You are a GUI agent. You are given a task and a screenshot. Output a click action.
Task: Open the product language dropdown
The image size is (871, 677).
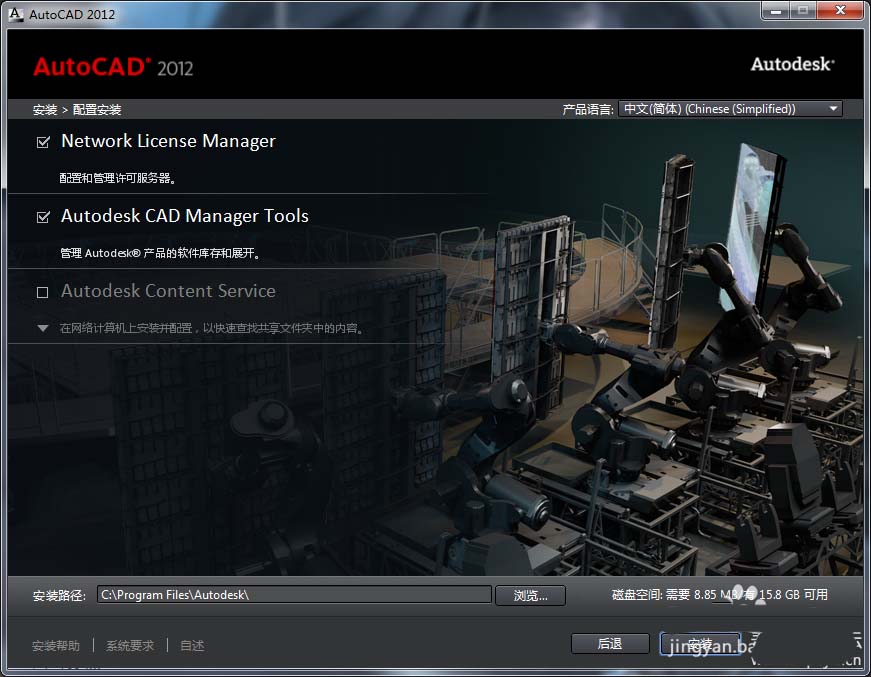pos(730,109)
